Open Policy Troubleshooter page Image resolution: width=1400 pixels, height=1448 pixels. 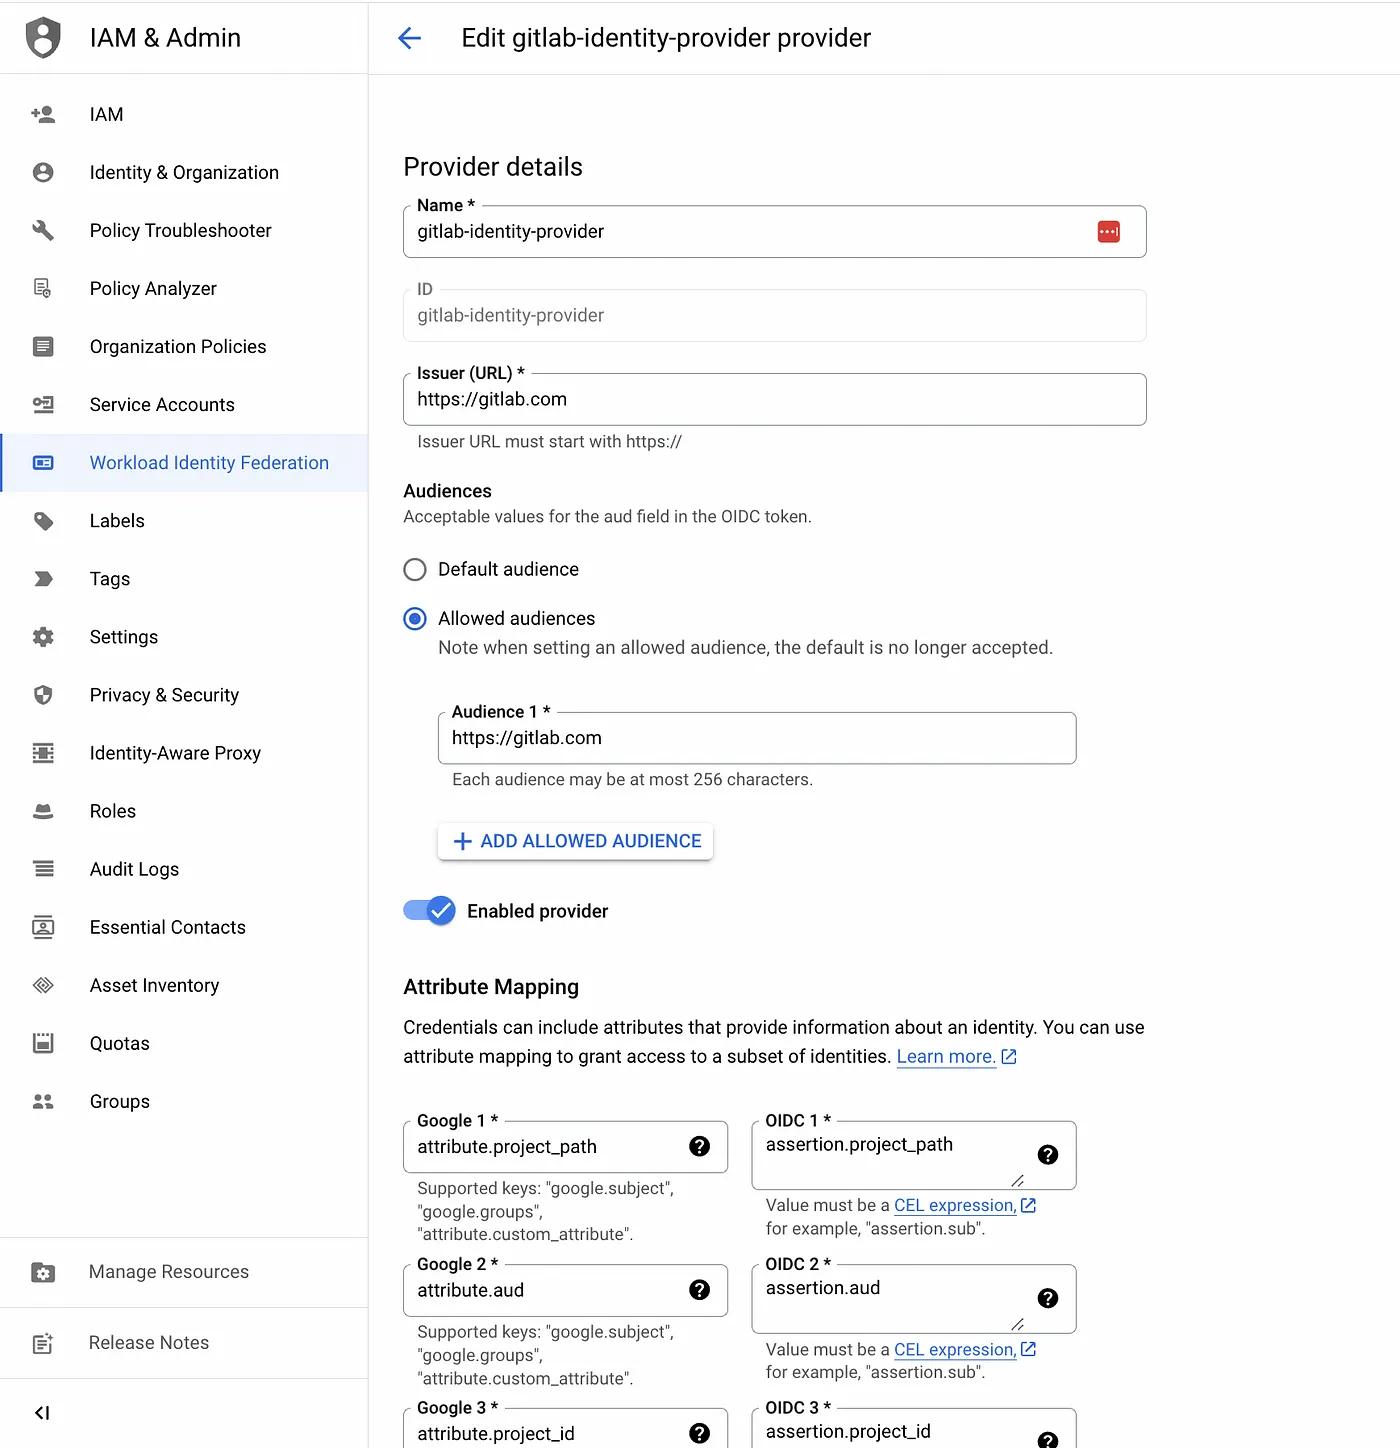coord(184,230)
